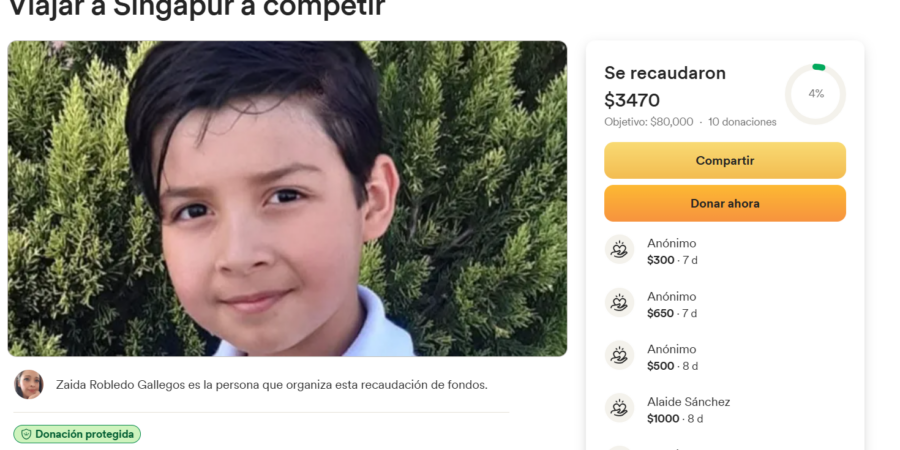The height and width of the screenshot is (450, 900).
Task: Click the shield icon in Donación protegida badge
Action: tap(26, 435)
